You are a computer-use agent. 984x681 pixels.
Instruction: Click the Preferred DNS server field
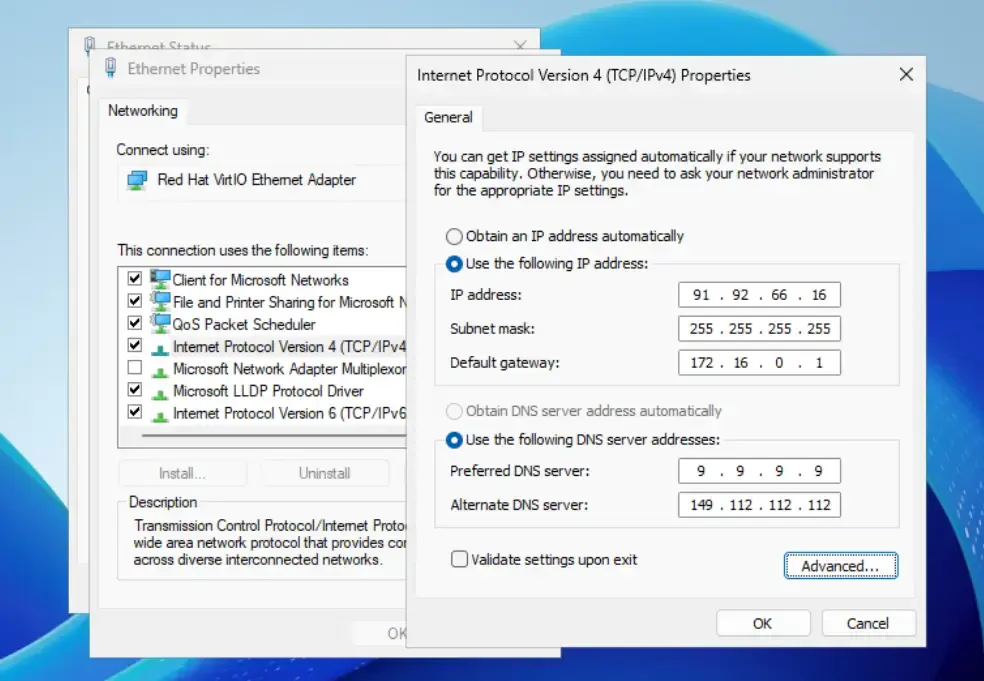[x=759, y=470]
